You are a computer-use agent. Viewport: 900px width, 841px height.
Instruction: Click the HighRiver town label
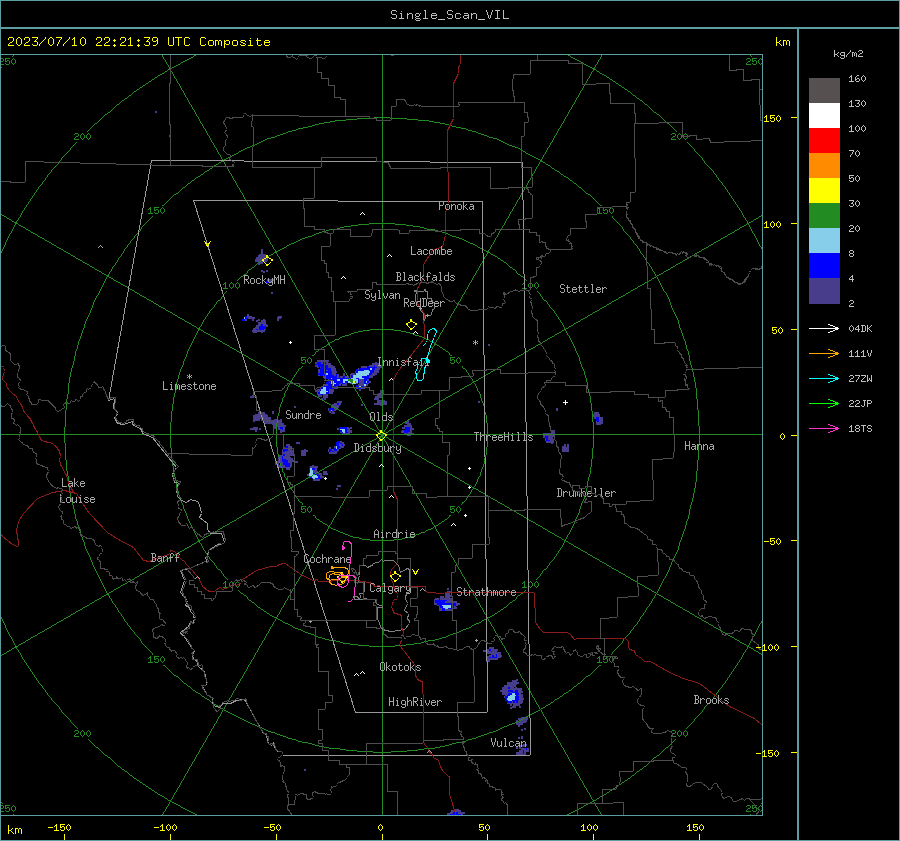coord(414,703)
